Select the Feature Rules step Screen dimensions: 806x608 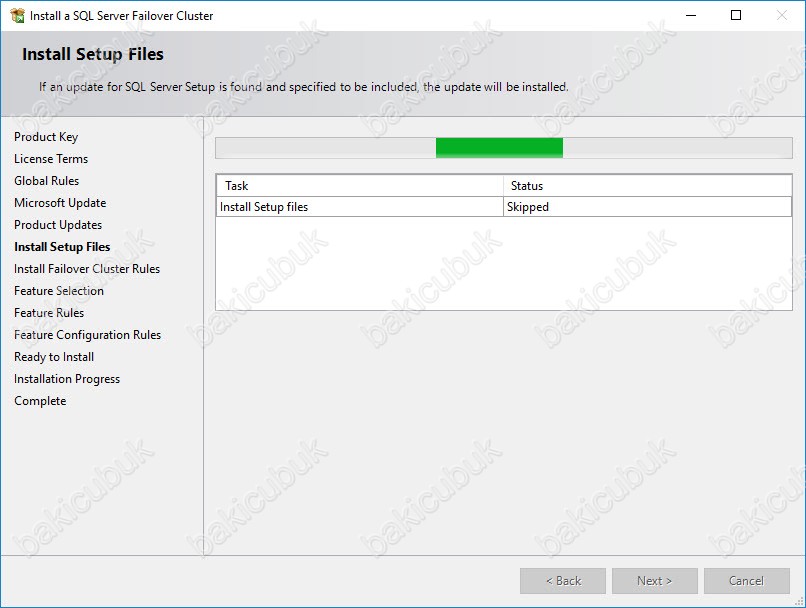click(49, 313)
